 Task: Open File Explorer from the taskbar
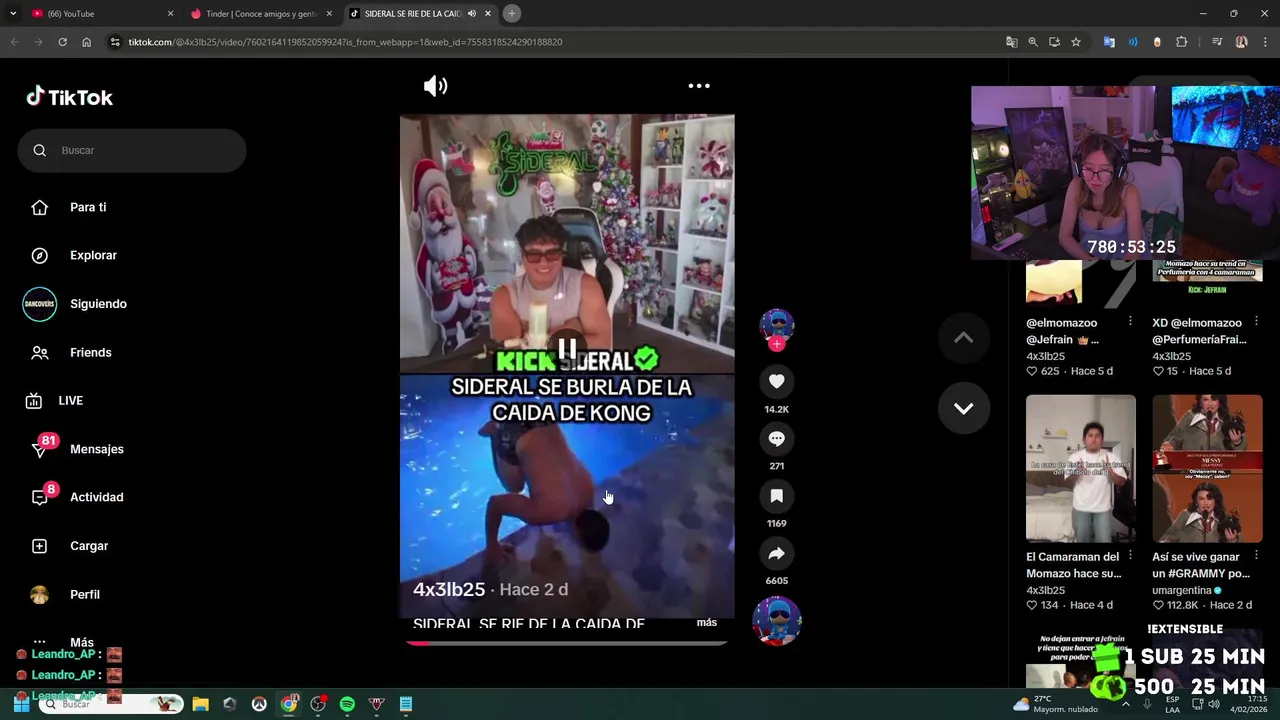(200, 704)
